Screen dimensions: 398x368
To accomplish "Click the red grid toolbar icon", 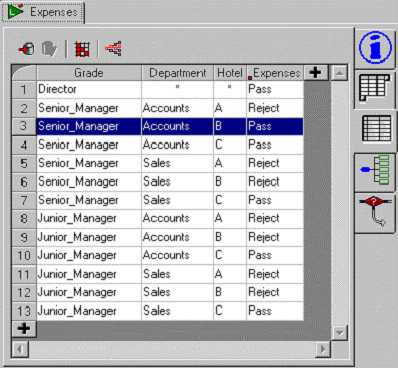I will point(82,49).
